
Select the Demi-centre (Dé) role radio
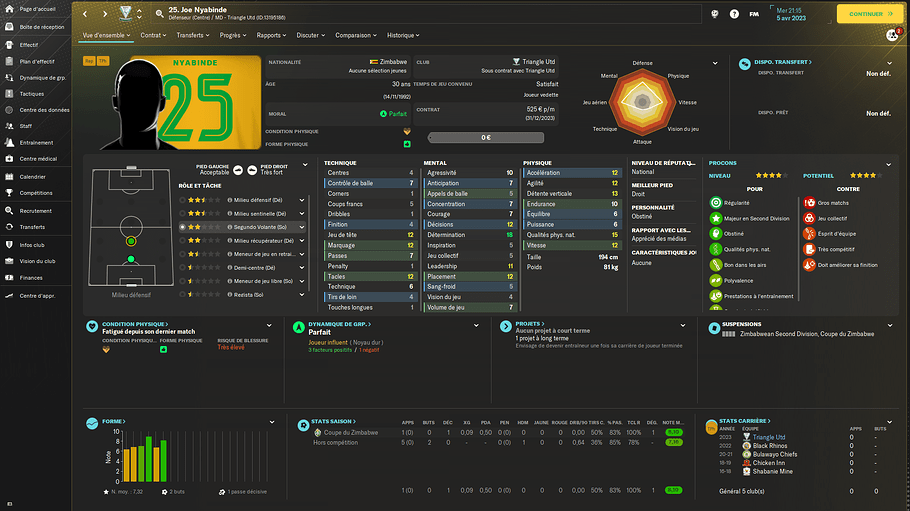pos(182,268)
